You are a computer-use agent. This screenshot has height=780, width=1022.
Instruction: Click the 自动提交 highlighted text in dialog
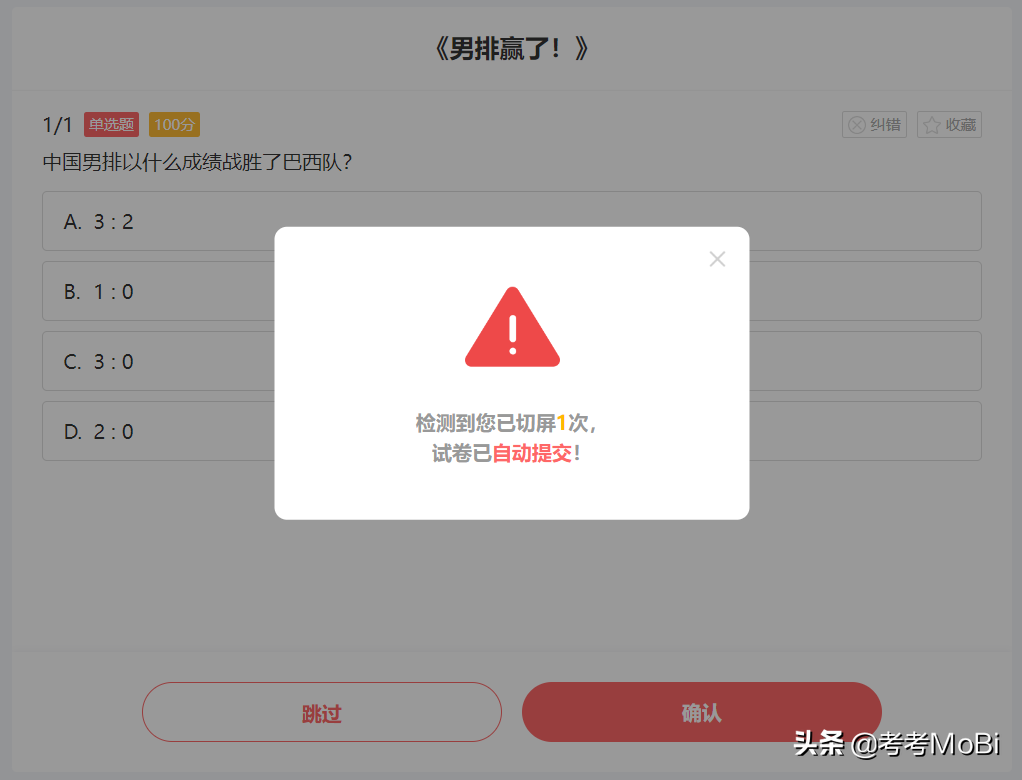coord(532,454)
